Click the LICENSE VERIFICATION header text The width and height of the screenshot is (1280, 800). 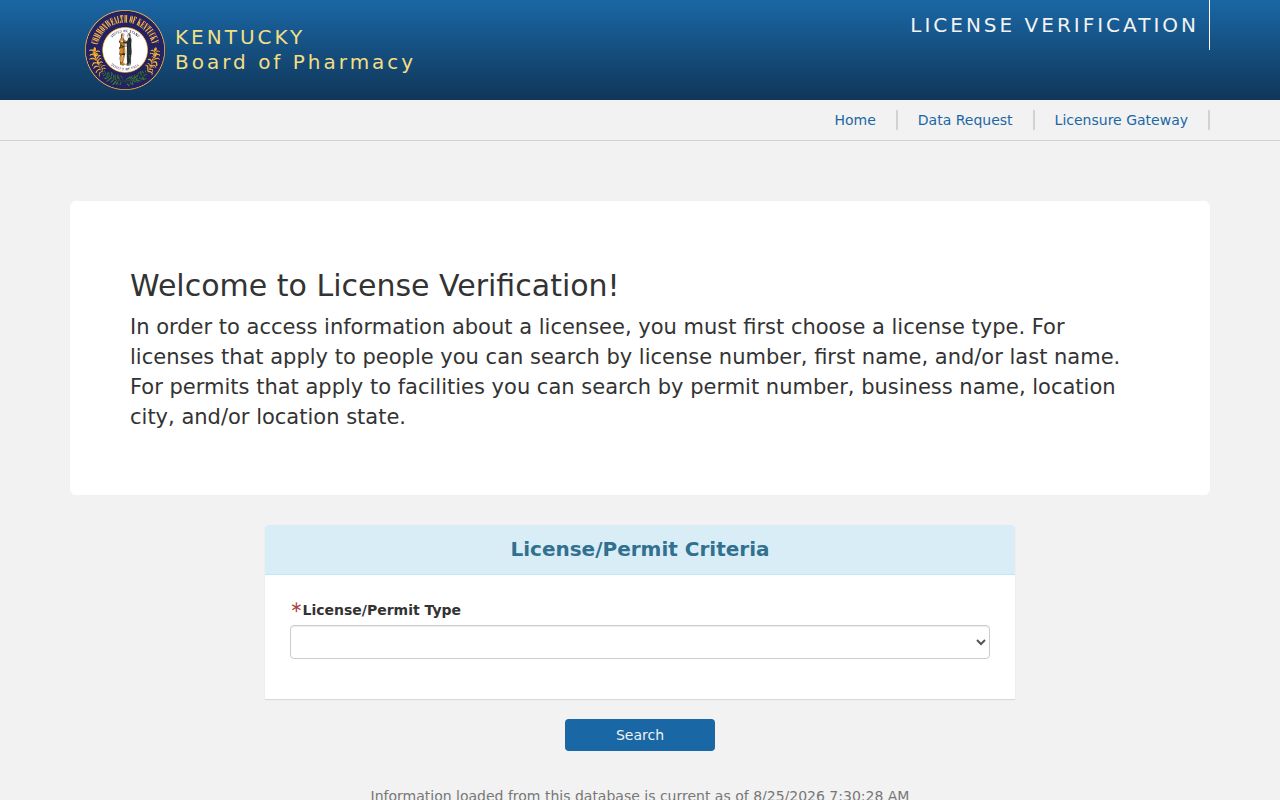click(1054, 25)
